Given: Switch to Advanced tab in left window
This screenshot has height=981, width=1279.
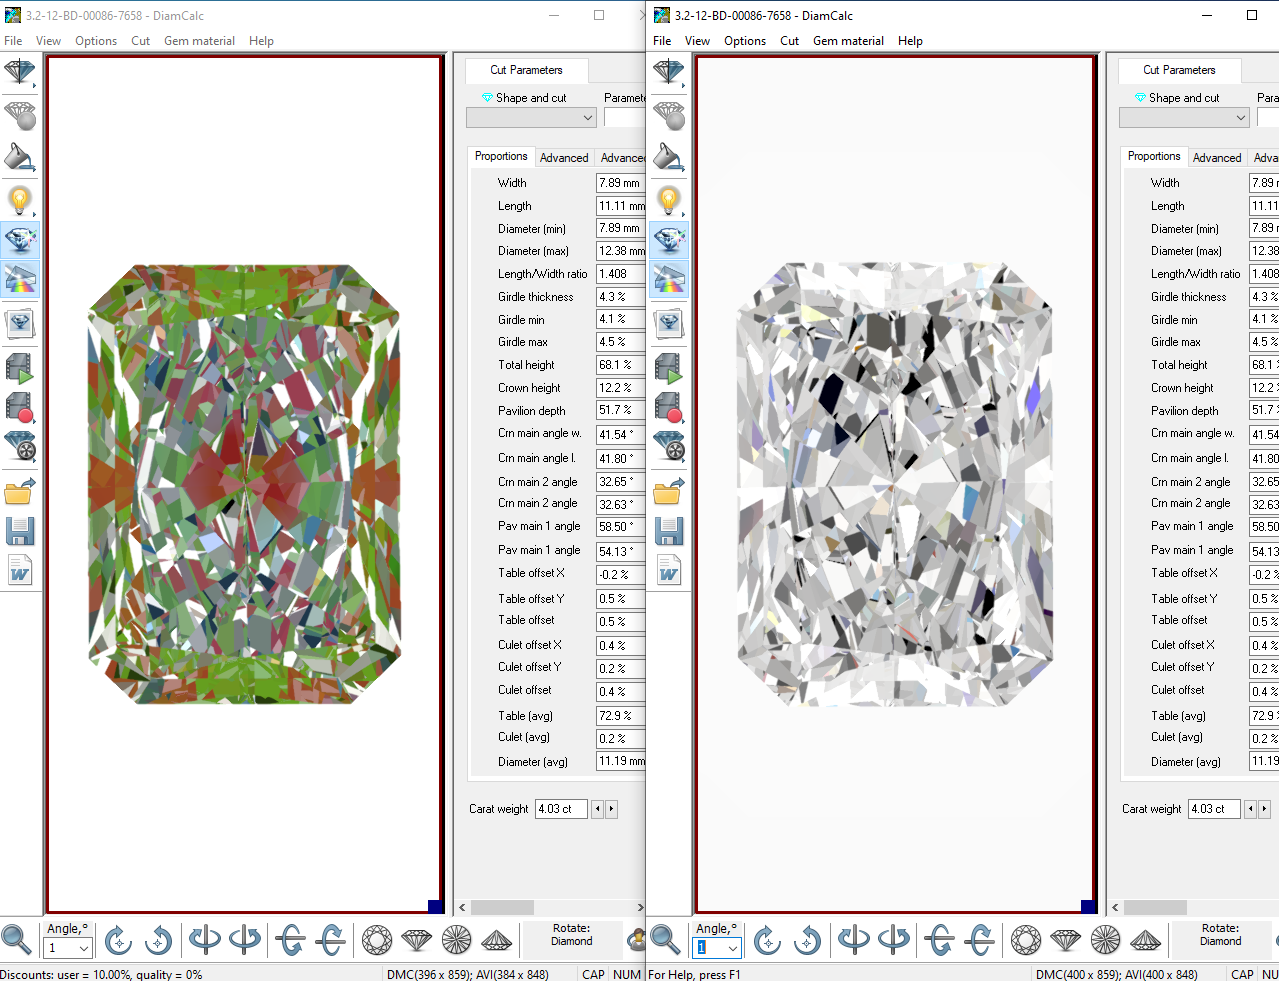Looking at the screenshot, I should click(564, 158).
